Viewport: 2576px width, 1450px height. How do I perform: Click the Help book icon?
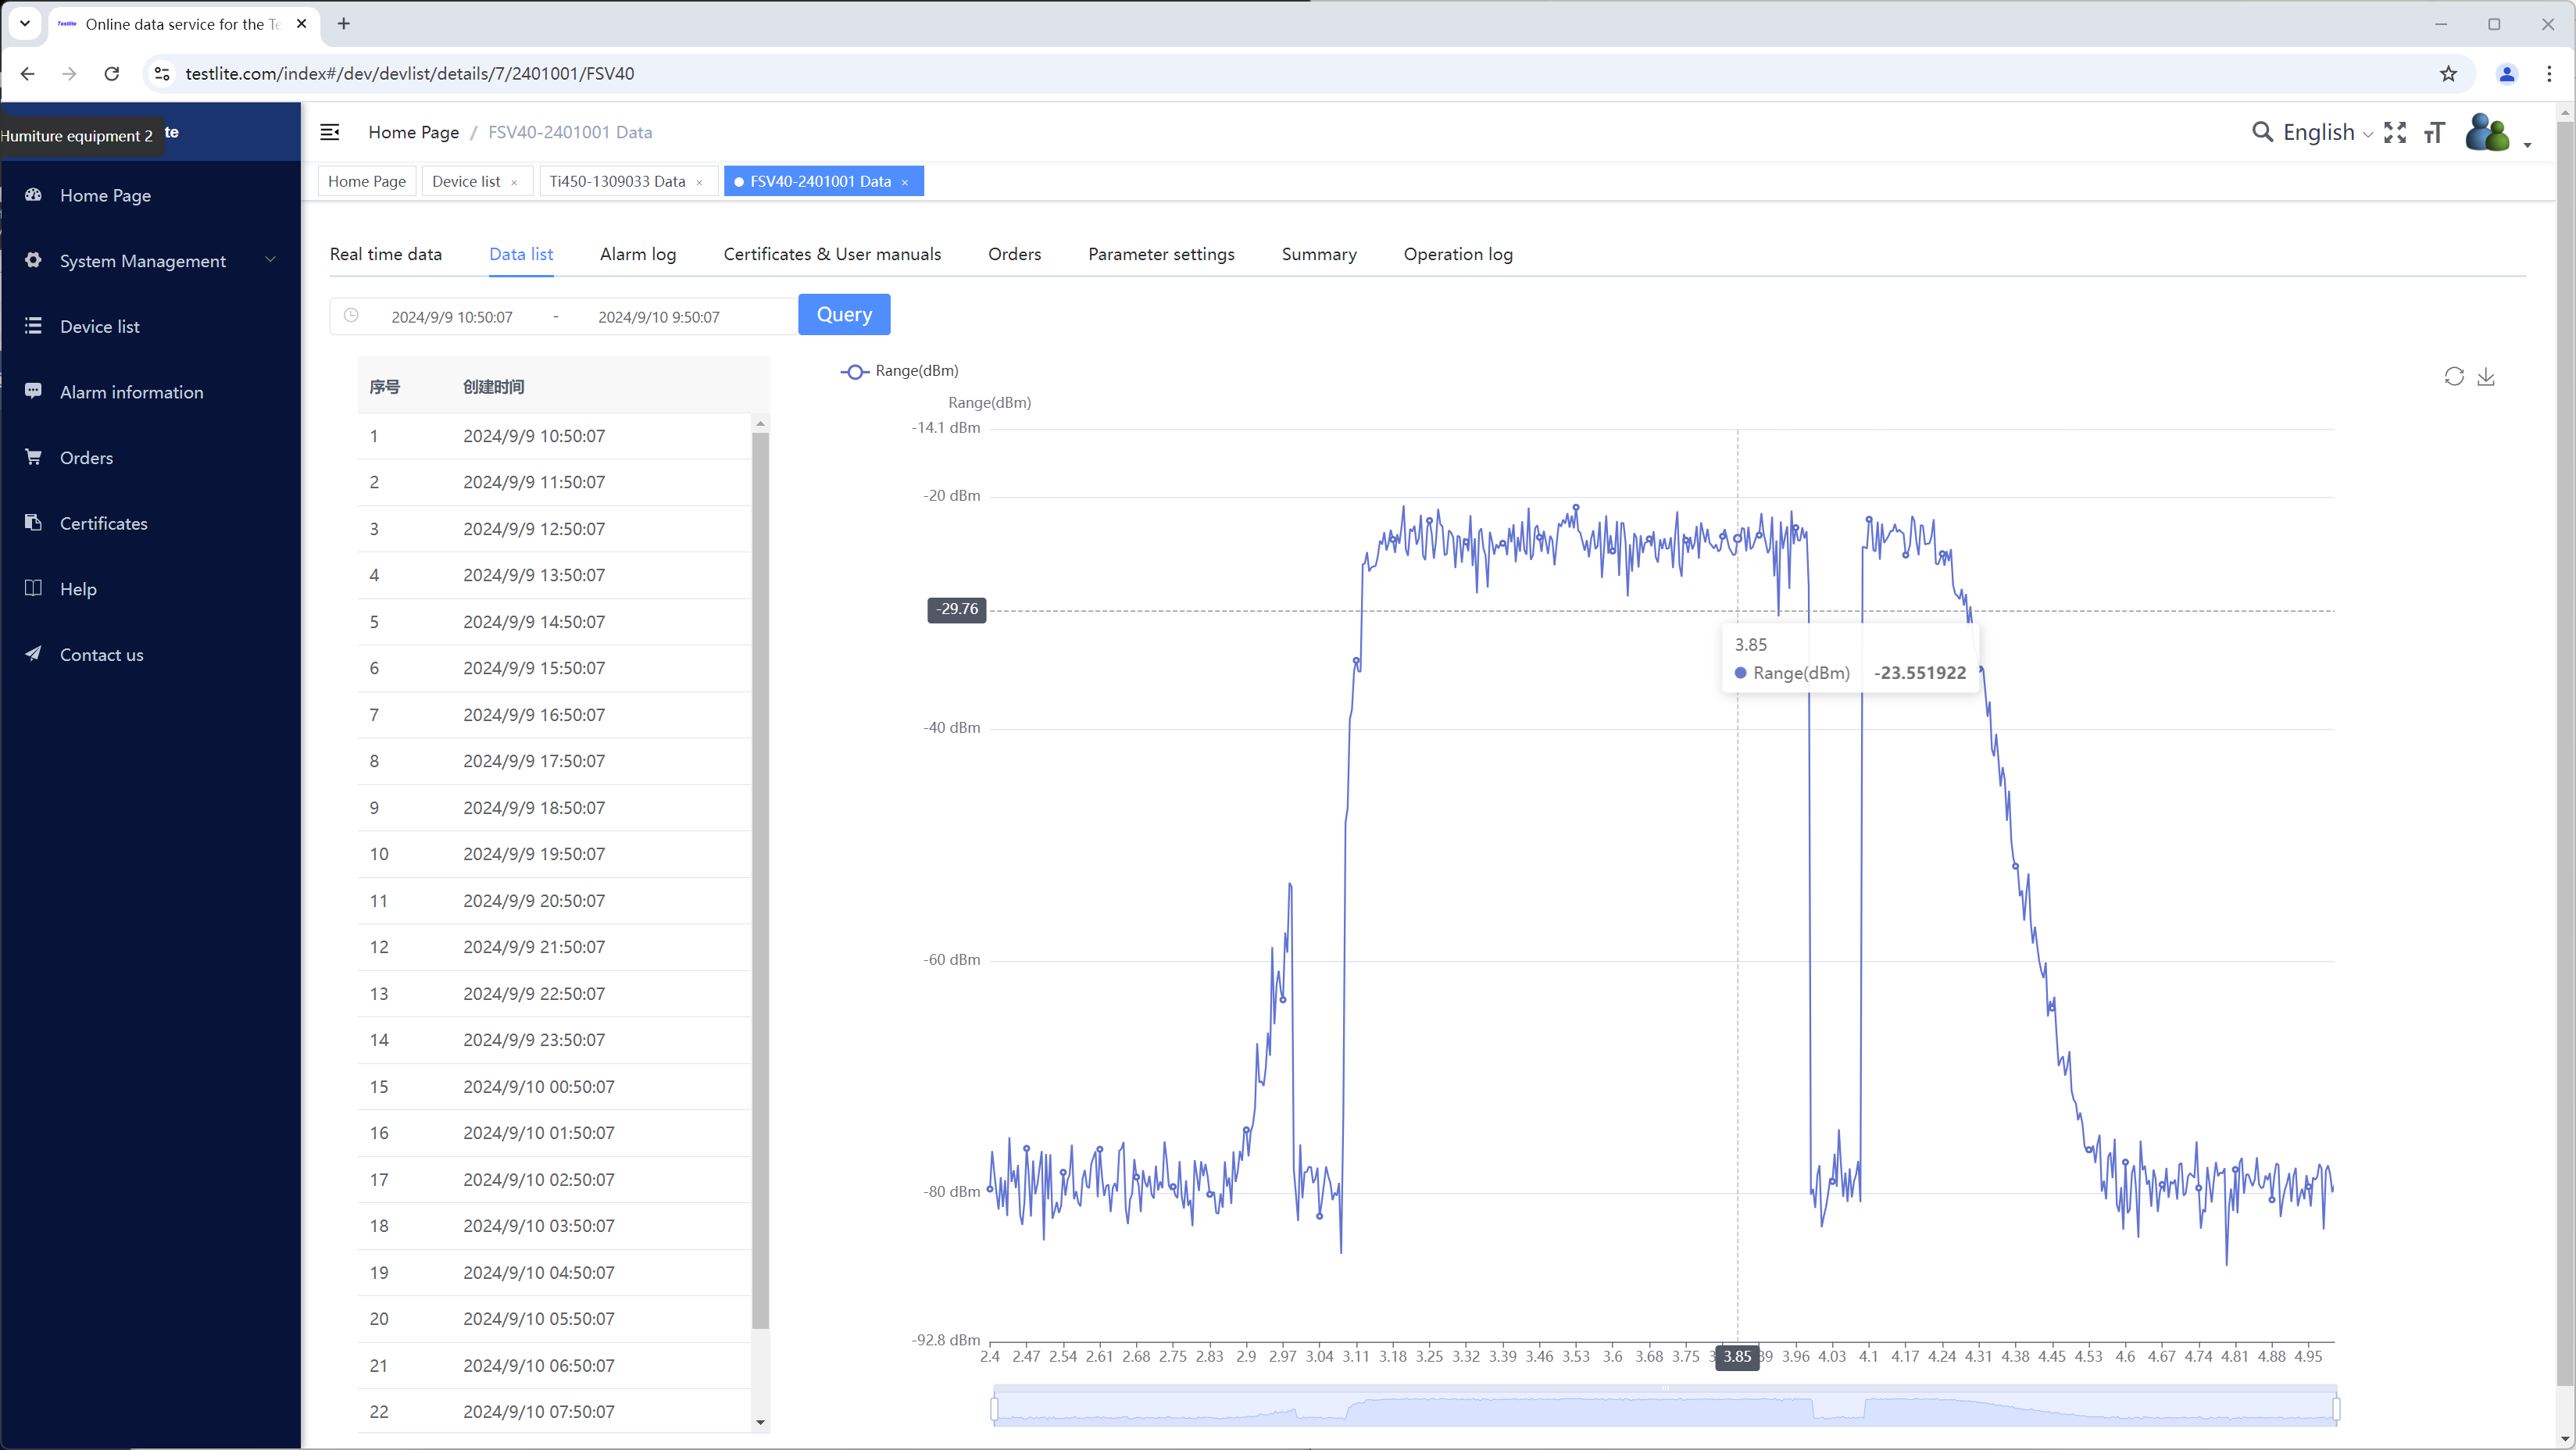click(33, 588)
